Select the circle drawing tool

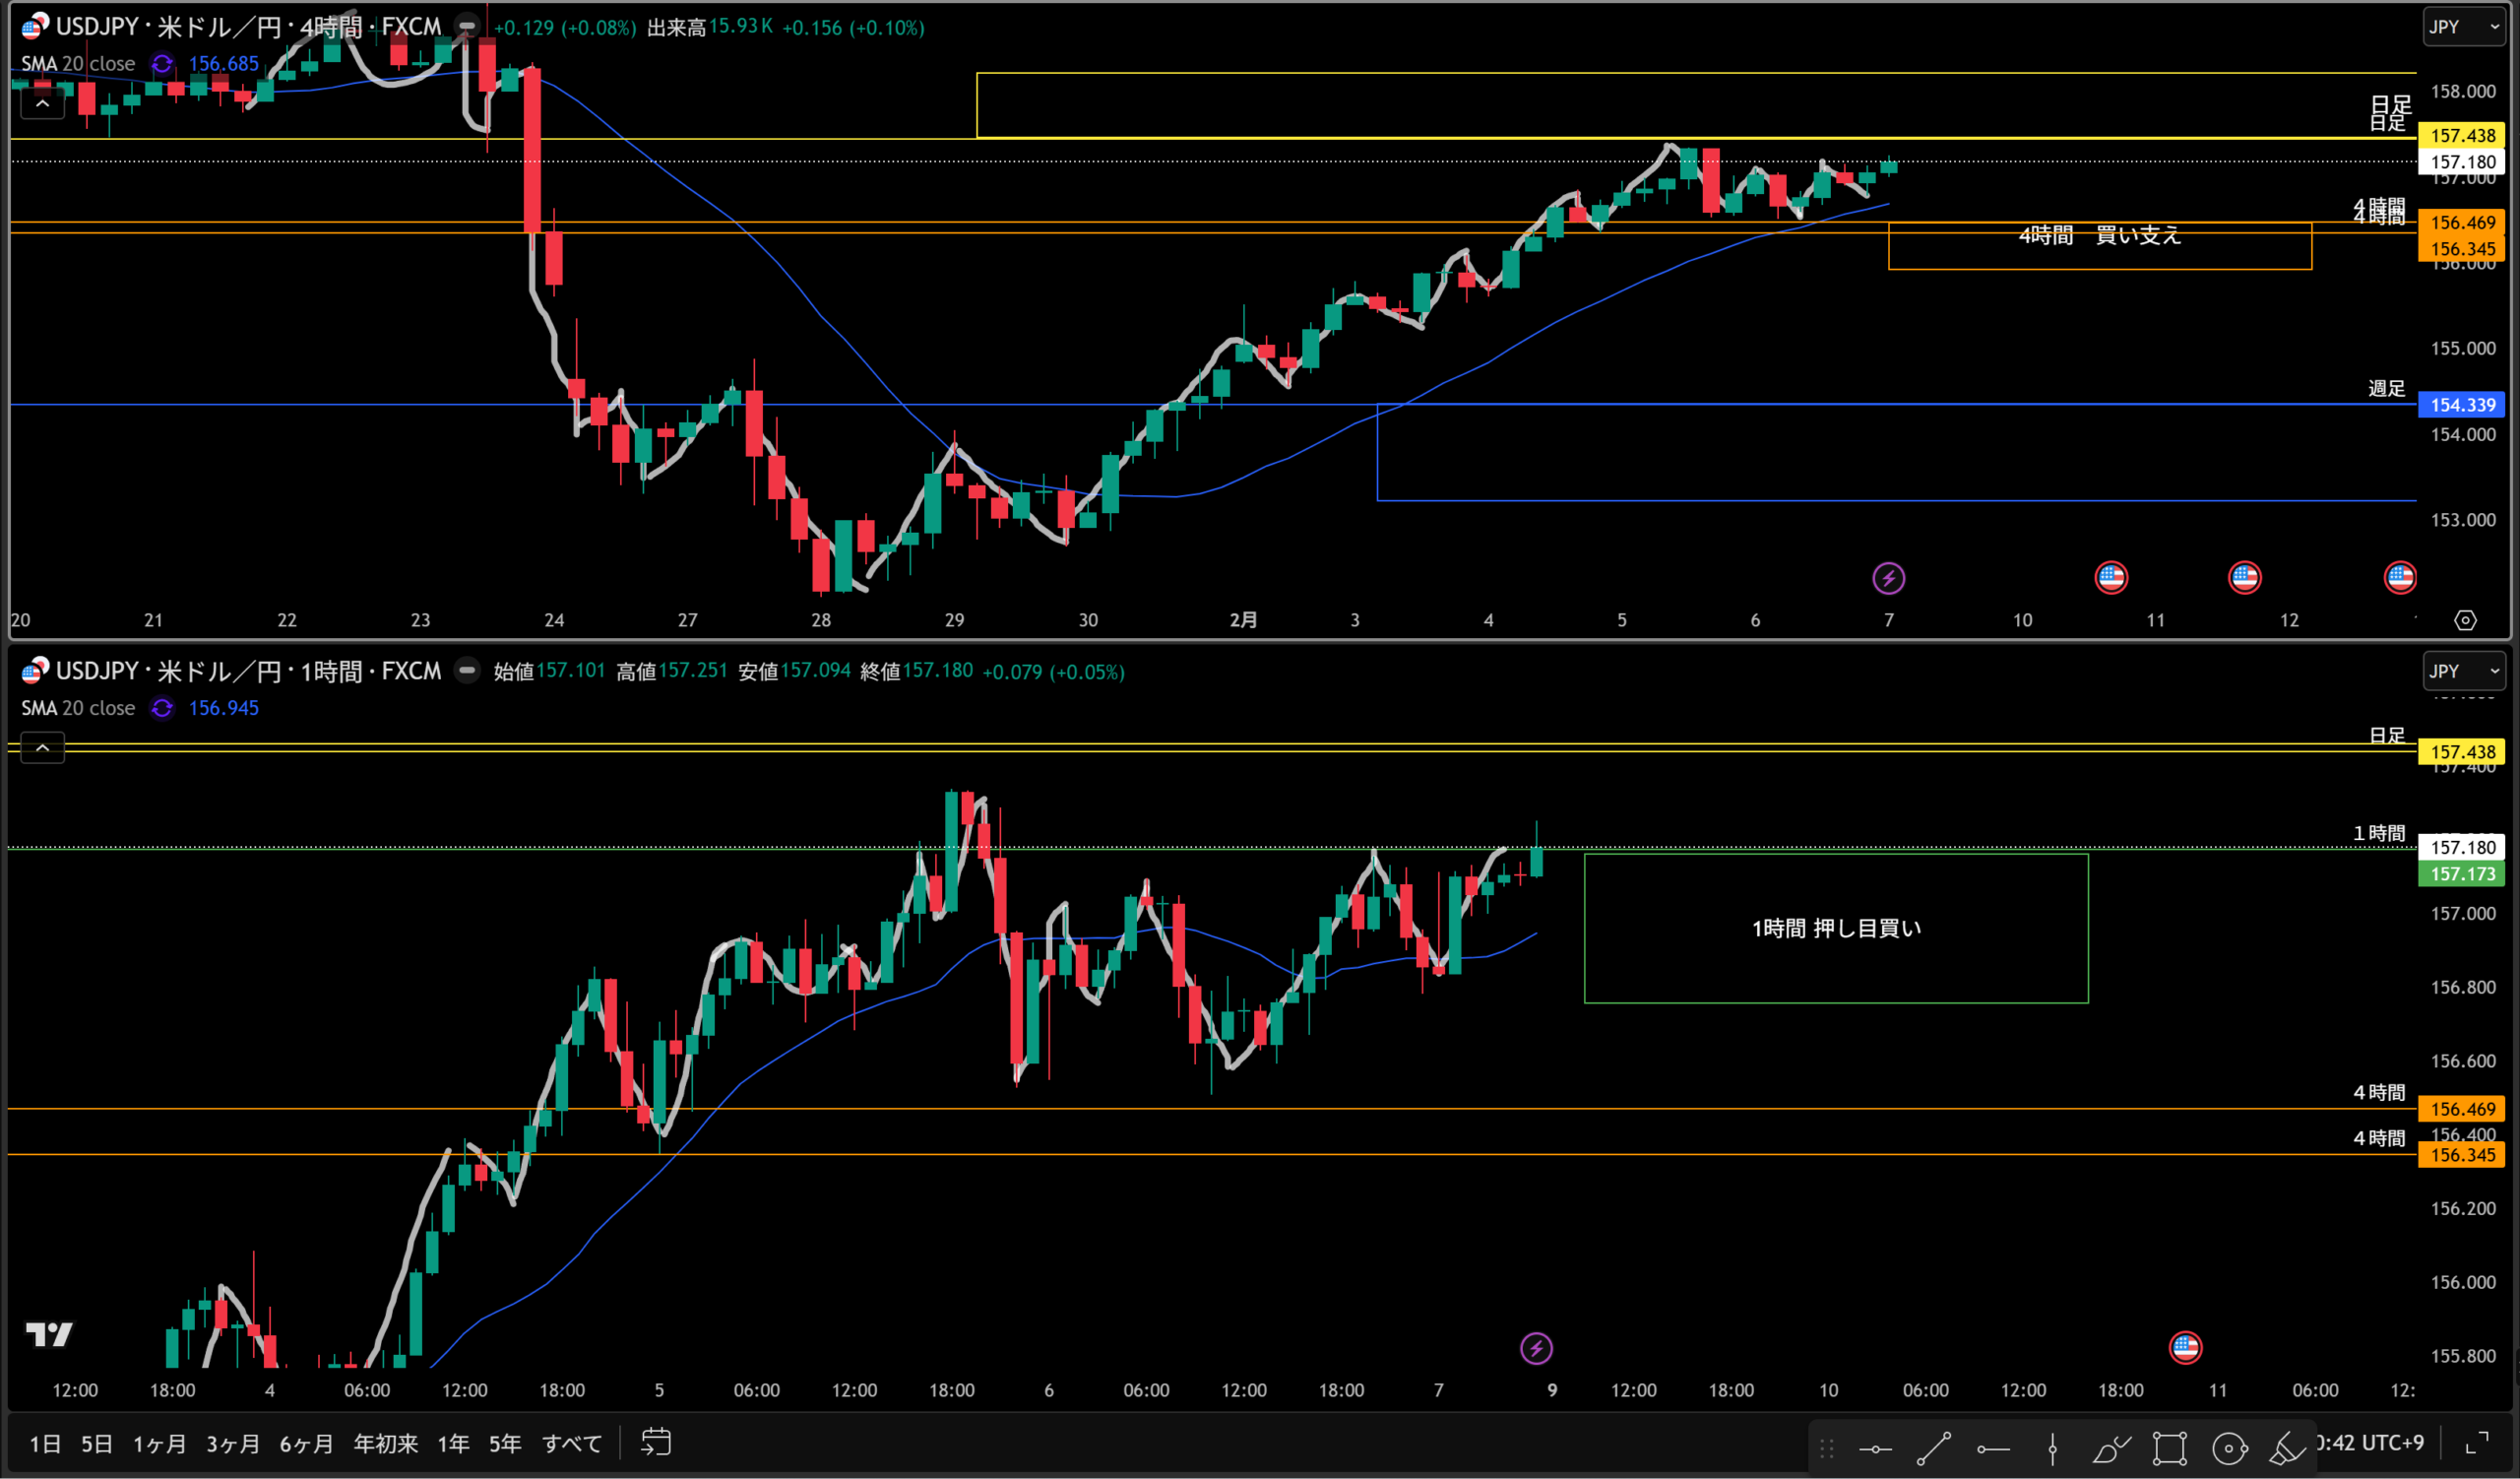pos(2229,1448)
